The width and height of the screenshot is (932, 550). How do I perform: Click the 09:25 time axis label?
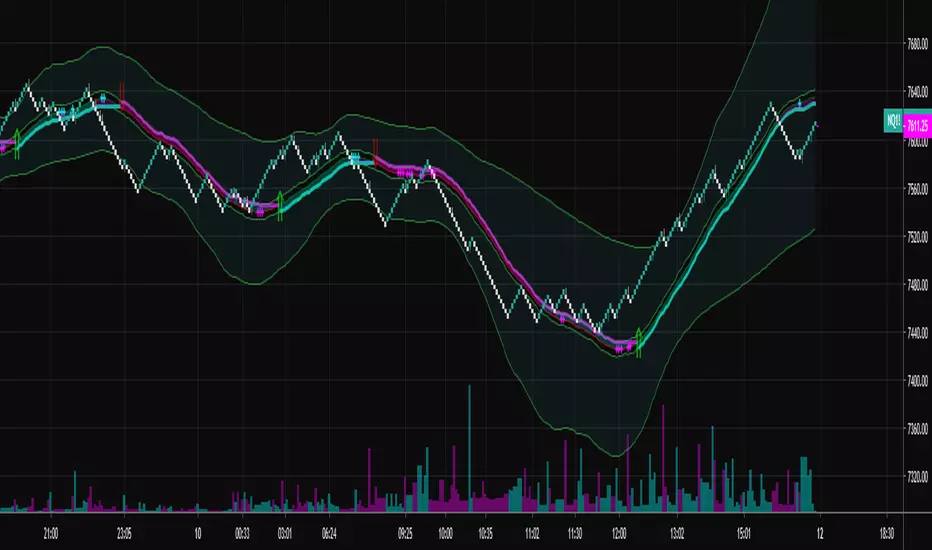click(405, 533)
